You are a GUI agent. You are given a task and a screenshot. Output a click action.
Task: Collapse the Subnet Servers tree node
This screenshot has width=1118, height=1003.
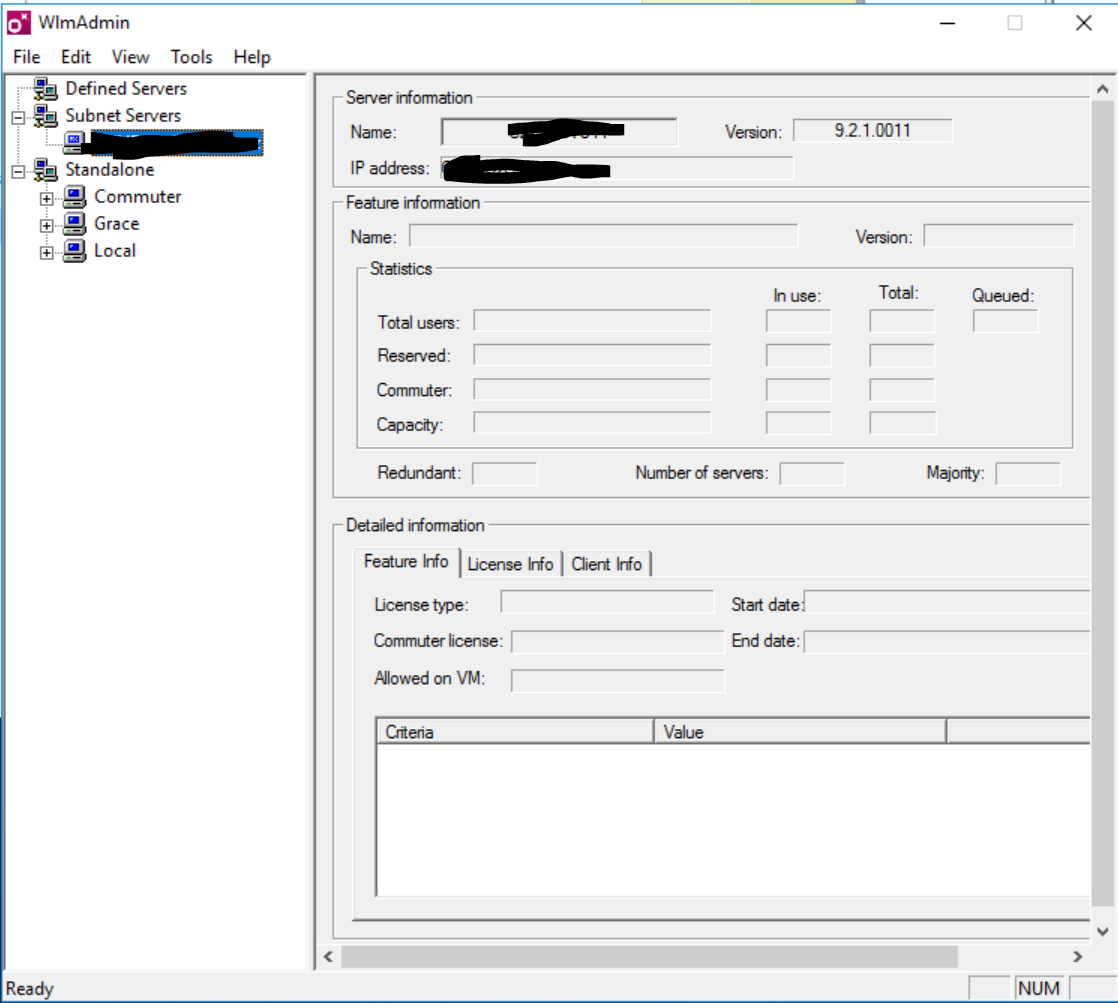19,117
